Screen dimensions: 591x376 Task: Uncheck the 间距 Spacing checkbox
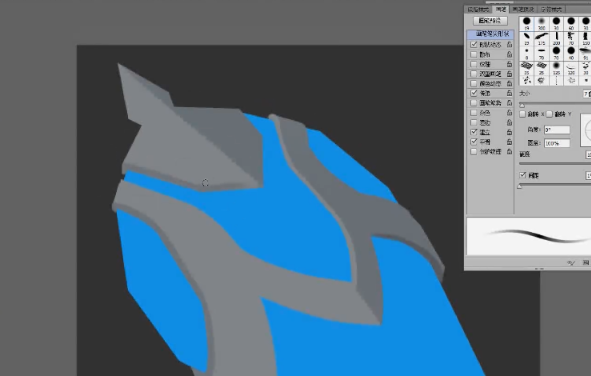click(x=522, y=175)
